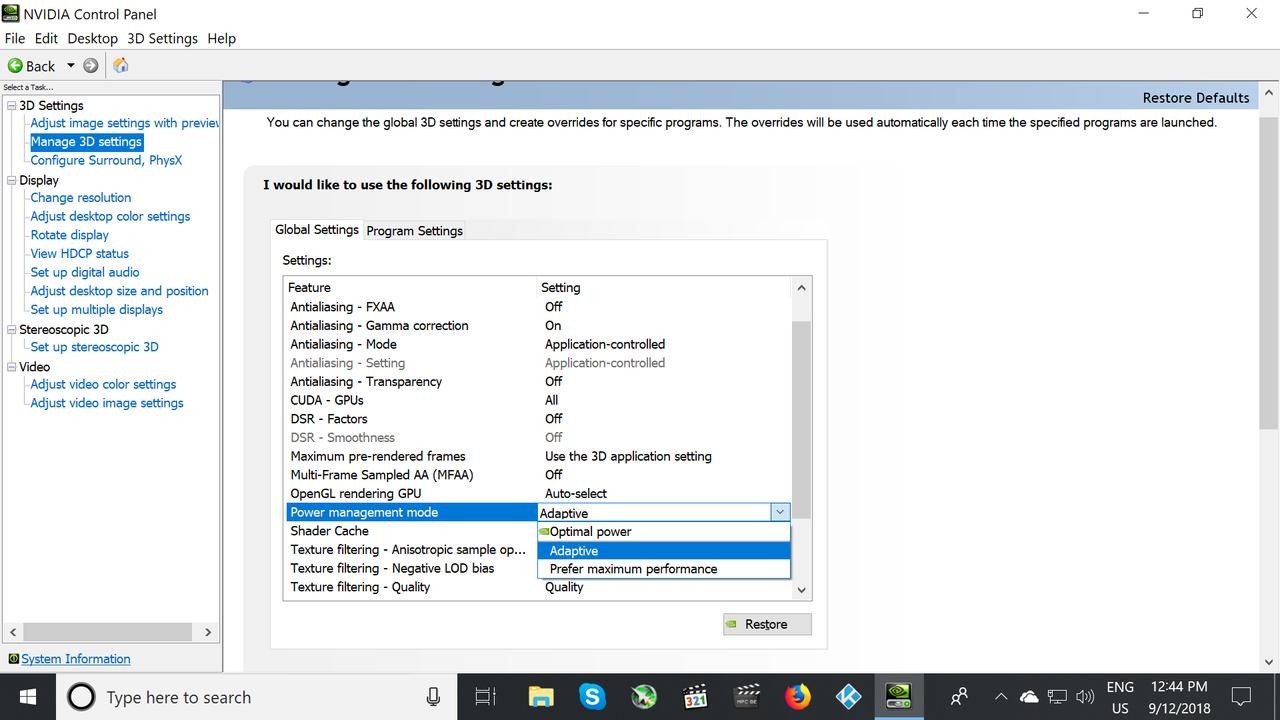Screen dimensions: 1280x720
Task: Show hidden system tray icons
Action: click(1001, 697)
